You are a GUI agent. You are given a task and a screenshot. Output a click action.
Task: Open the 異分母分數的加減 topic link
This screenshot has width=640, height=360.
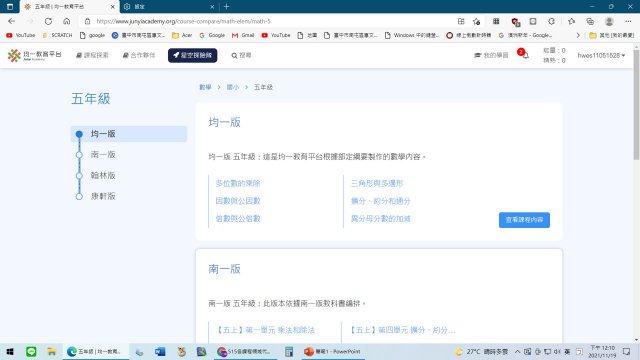[x=380, y=218]
